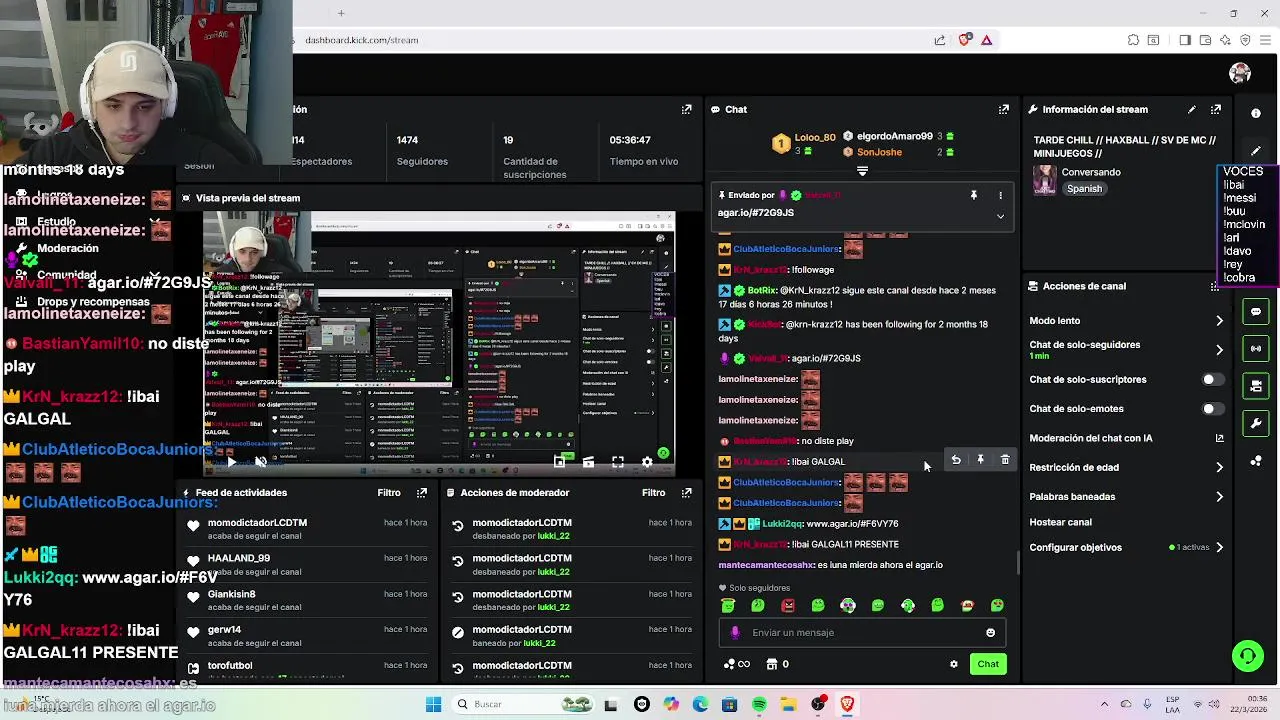The image size is (1280, 720).
Task: Open chat settings gear
Action: [953, 664]
